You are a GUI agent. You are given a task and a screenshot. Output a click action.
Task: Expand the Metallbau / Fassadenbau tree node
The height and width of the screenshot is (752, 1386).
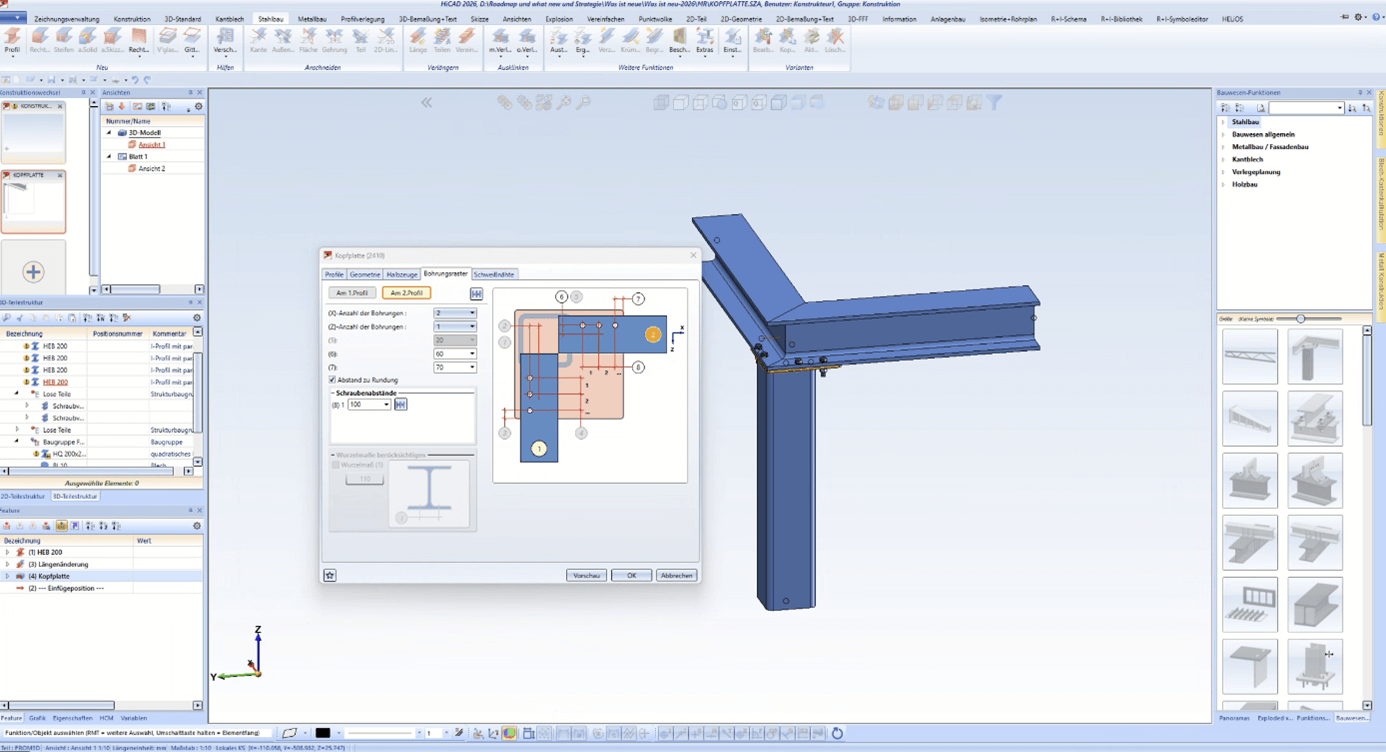click(1223, 147)
